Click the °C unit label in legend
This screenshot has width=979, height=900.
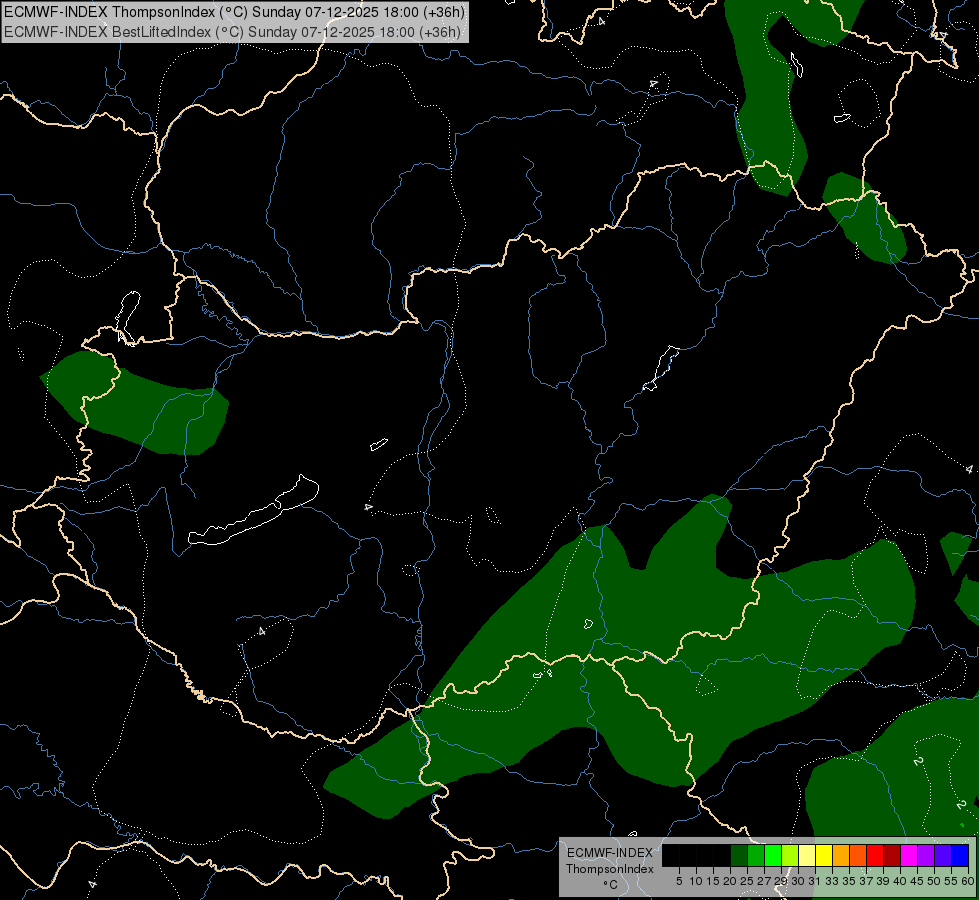[x=611, y=885]
